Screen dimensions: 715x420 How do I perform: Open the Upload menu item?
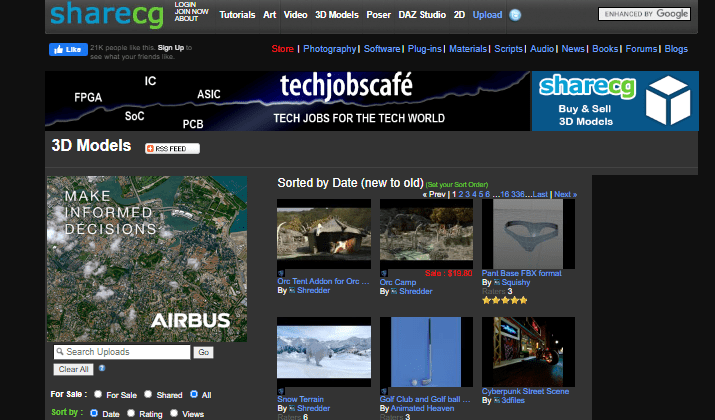[487, 15]
